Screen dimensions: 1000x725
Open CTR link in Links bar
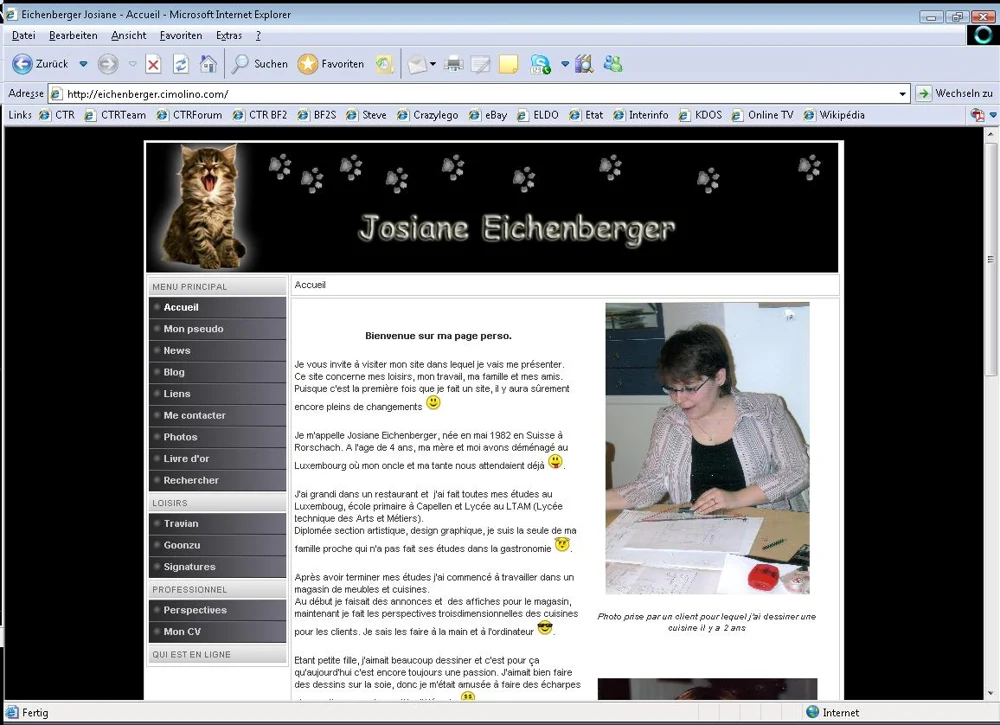pyautogui.click(x=57, y=115)
